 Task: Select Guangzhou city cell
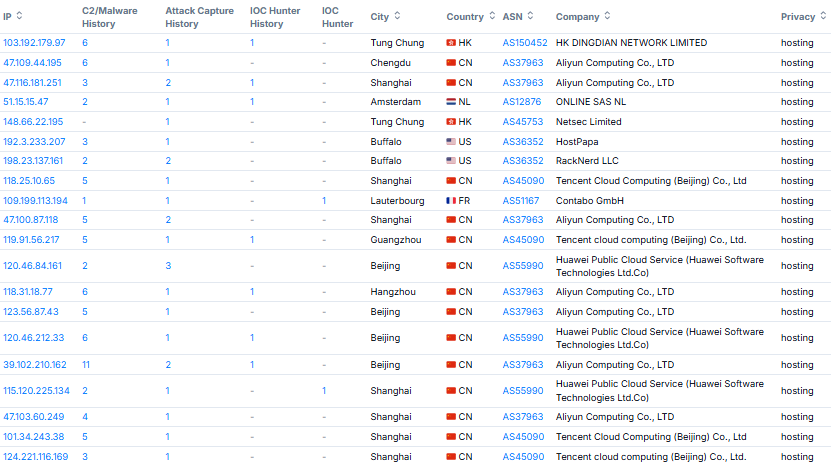pos(396,240)
